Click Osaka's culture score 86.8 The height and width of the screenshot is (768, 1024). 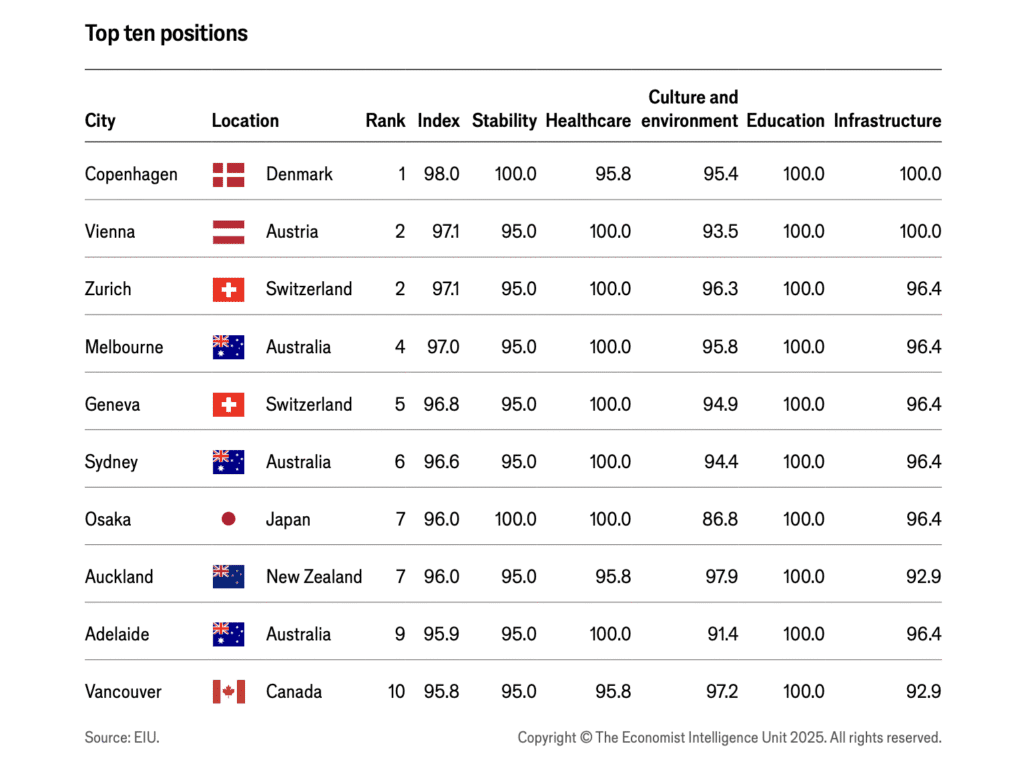pyautogui.click(x=720, y=520)
